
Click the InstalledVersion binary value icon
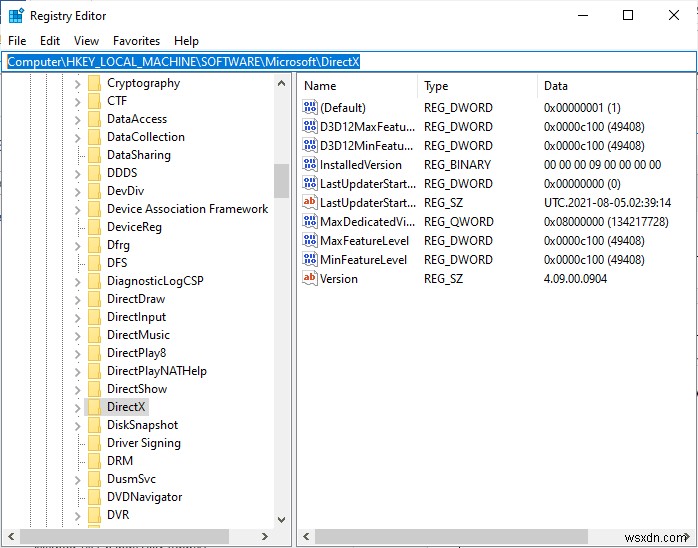click(x=309, y=164)
